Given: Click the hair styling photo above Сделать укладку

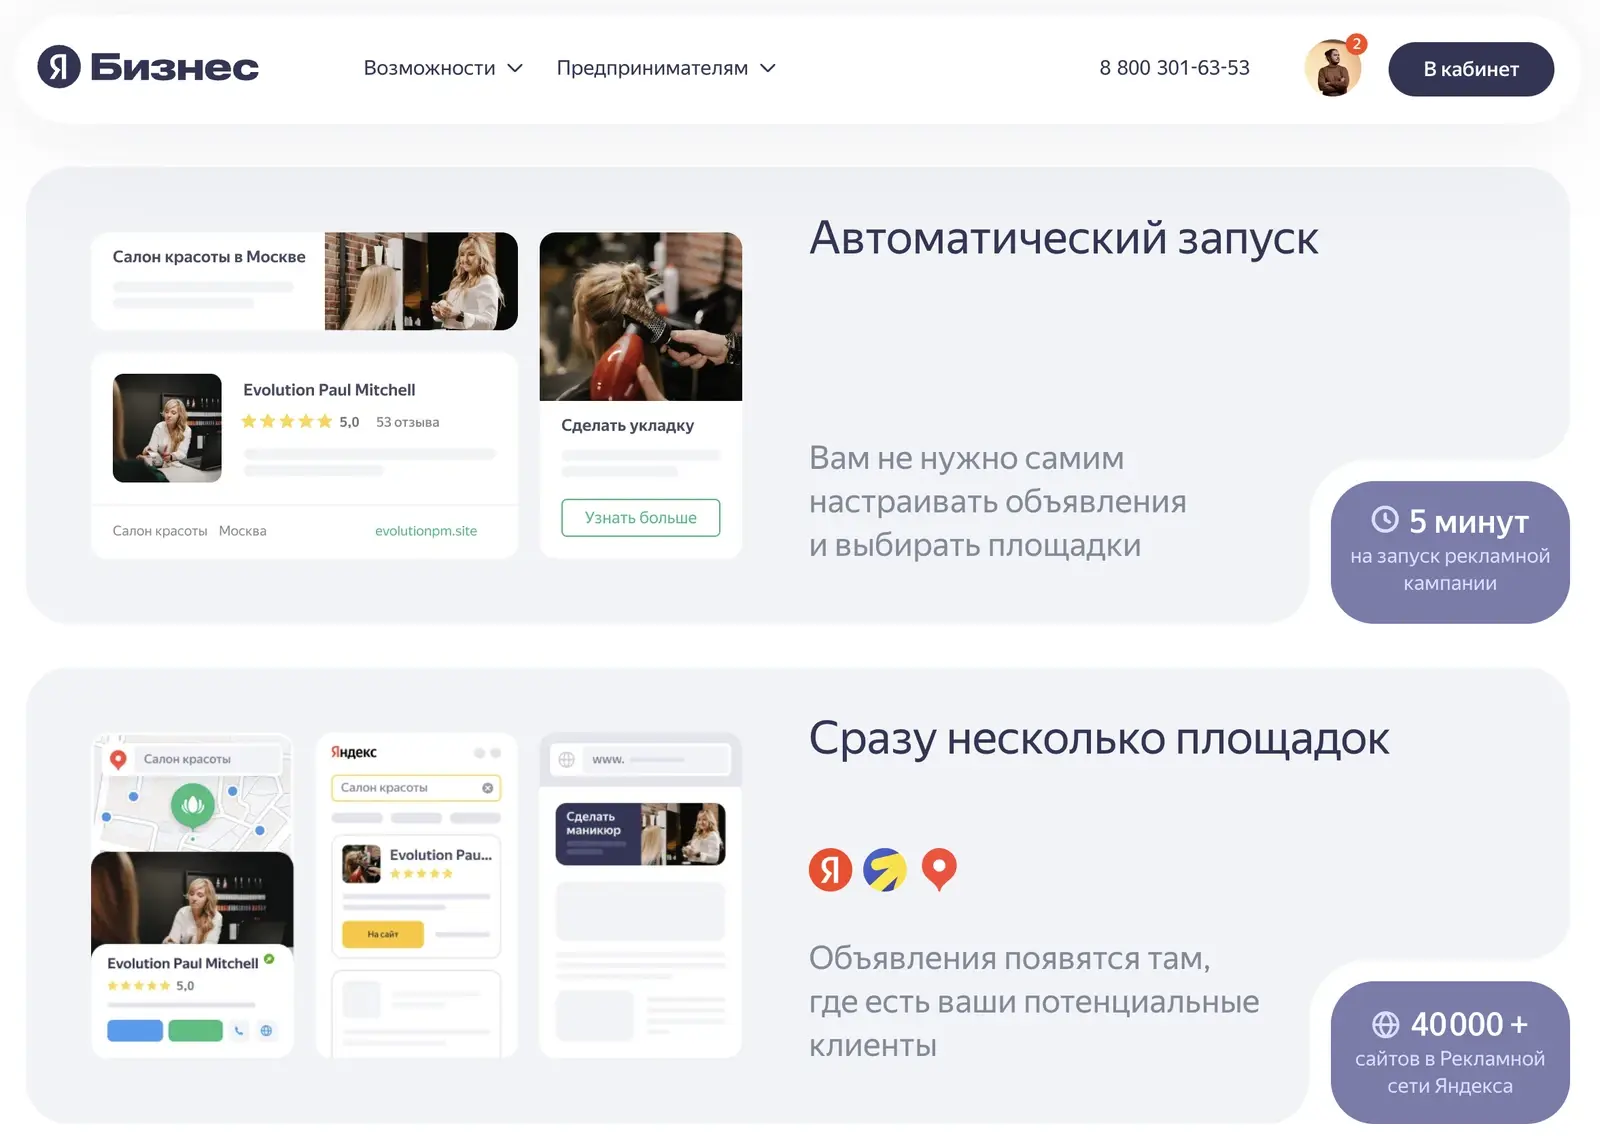Looking at the screenshot, I should [x=641, y=316].
